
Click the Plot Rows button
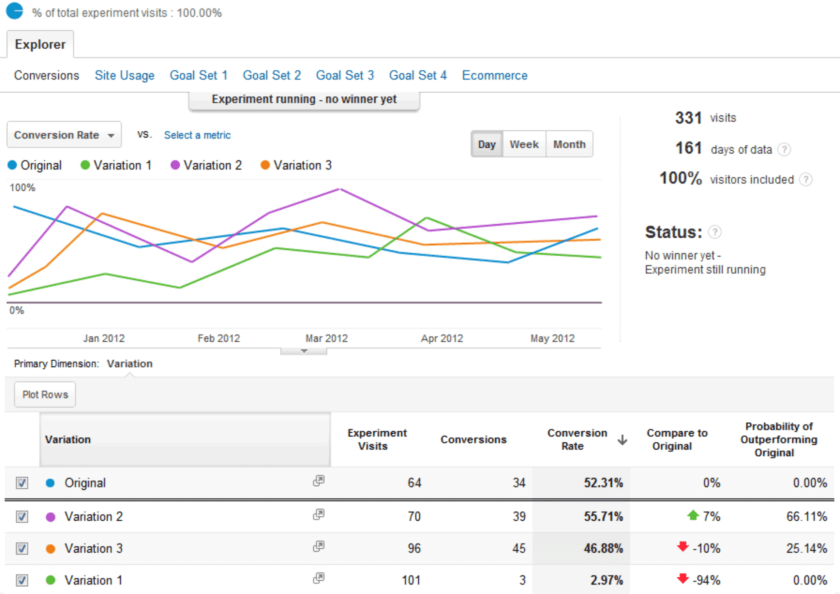[x=44, y=394]
